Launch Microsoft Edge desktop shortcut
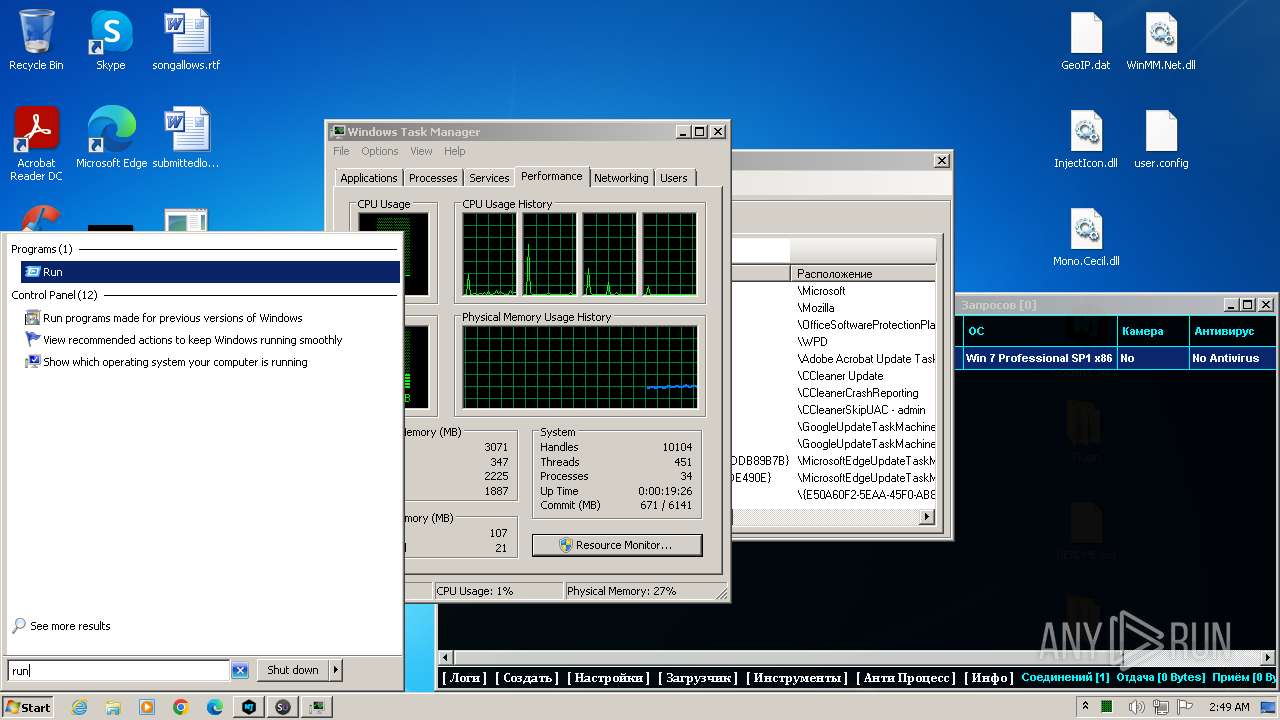The width and height of the screenshot is (1280, 720). point(111,138)
